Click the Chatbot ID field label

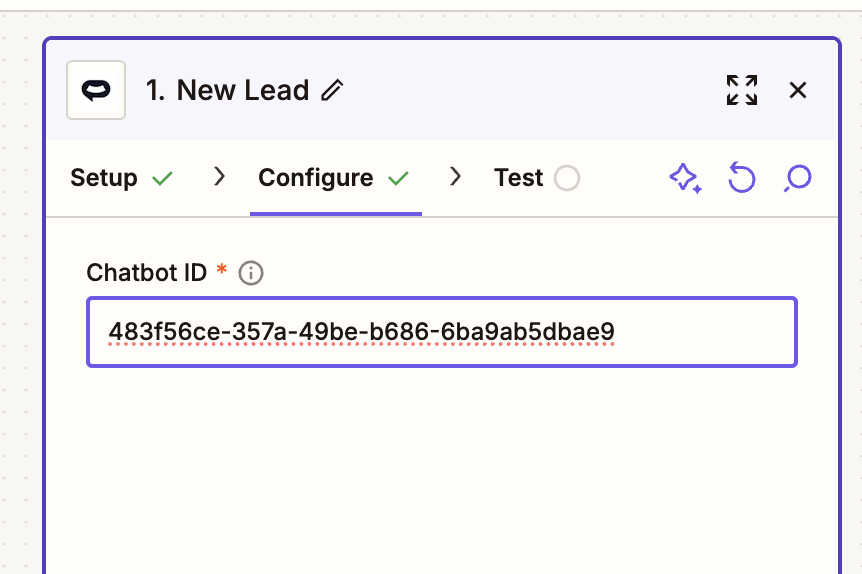click(146, 272)
